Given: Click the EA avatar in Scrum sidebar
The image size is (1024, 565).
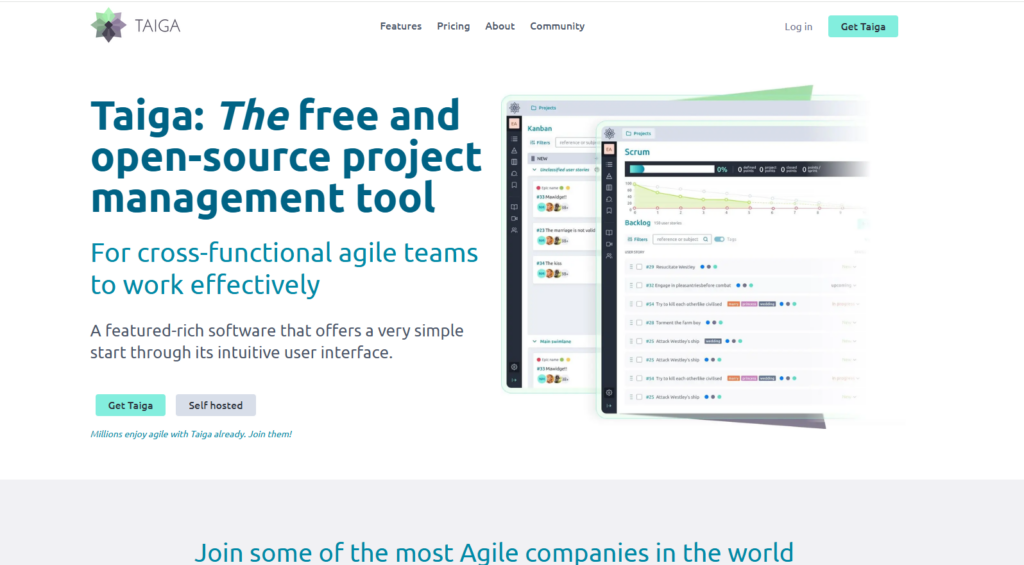Looking at the screenshot, I should pyautogui.click(x=609, y=150).
